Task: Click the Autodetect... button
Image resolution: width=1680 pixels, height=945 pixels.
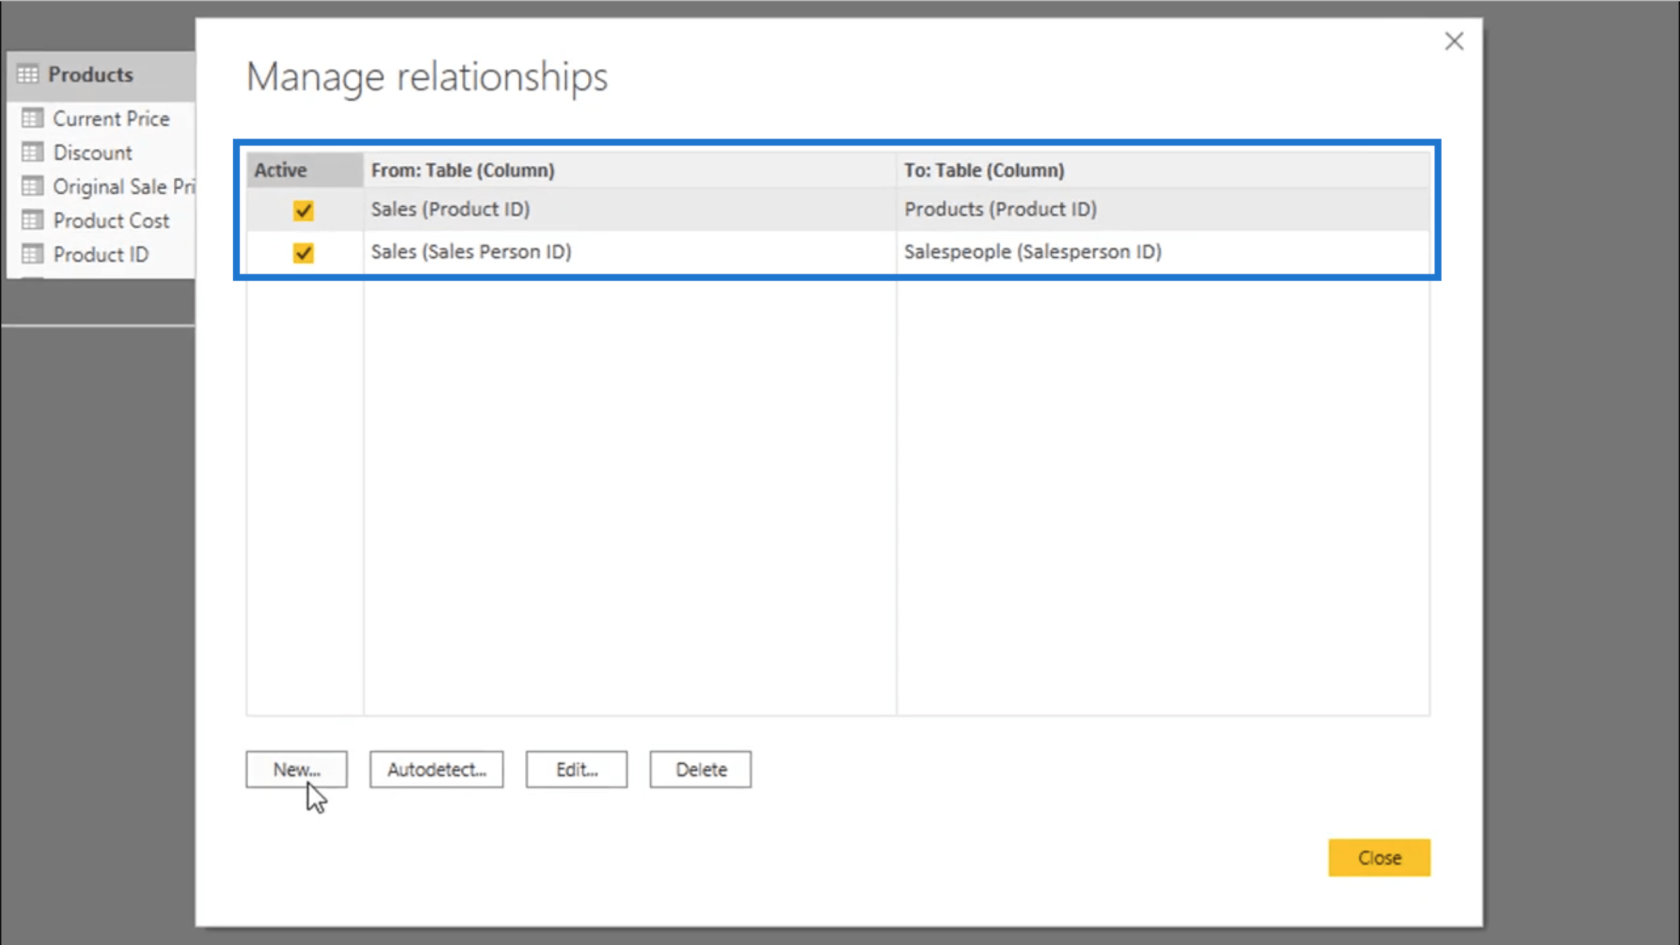Action: (x=436, y=769)
